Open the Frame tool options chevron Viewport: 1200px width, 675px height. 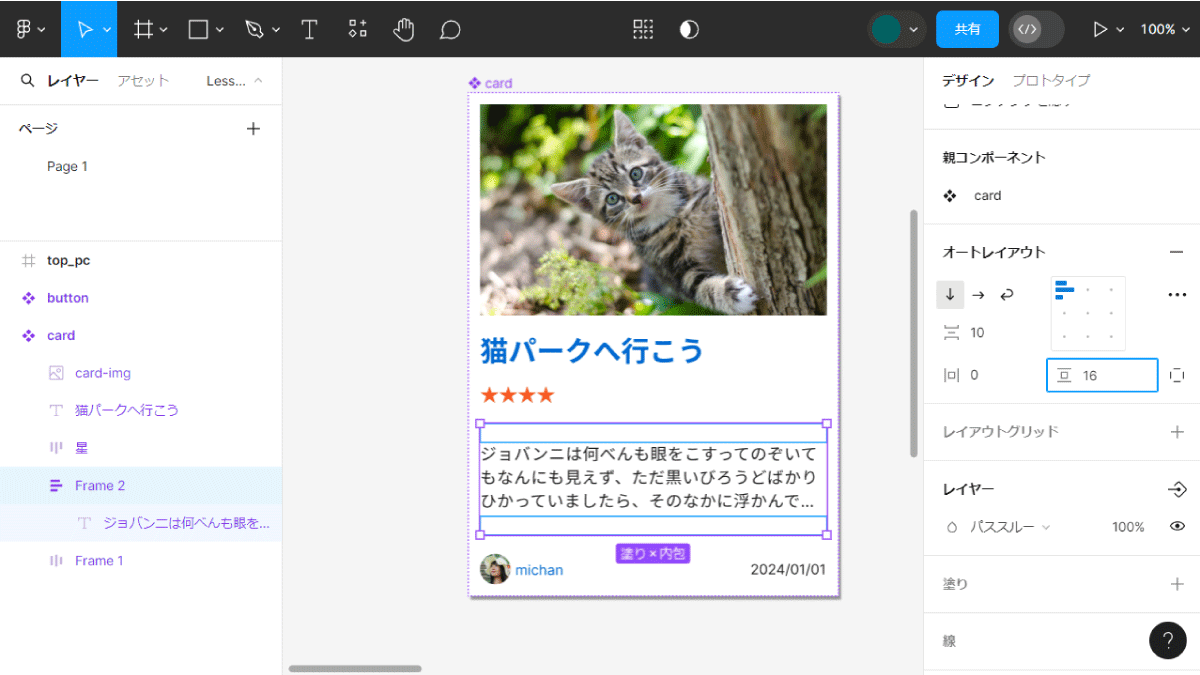click(164, 30)
